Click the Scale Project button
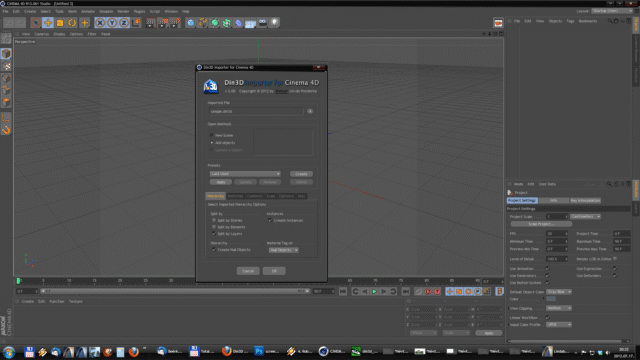Image resolution: width=640 pixels, height=360 pixels. (x=541, y=224)
